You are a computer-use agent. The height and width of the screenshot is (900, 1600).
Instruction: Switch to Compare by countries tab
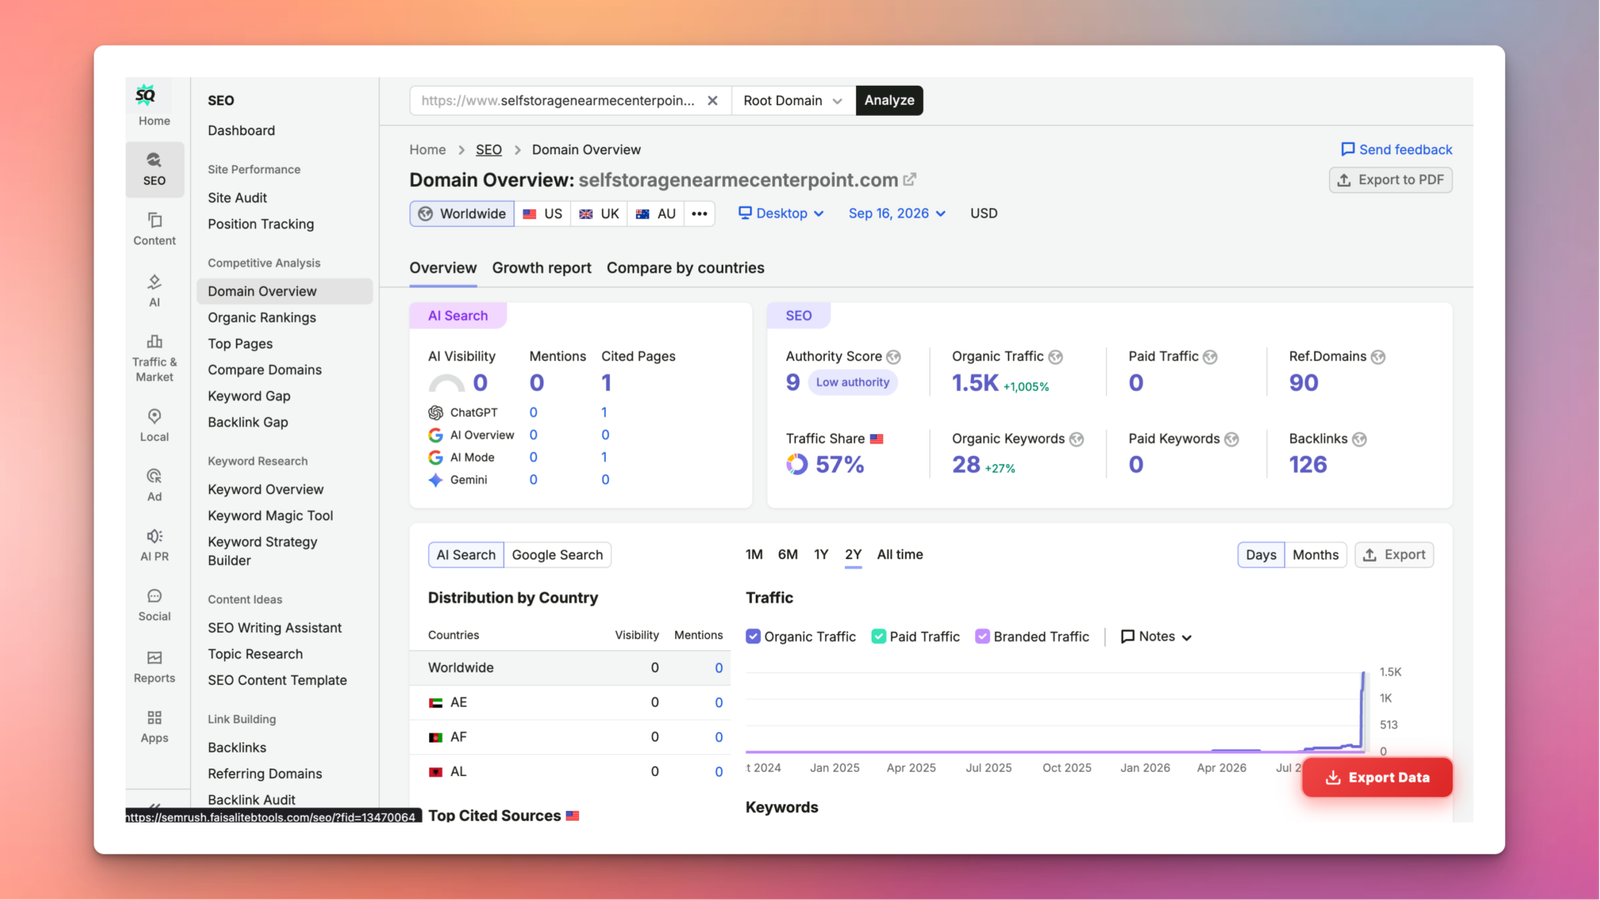(x=685, y=268)
